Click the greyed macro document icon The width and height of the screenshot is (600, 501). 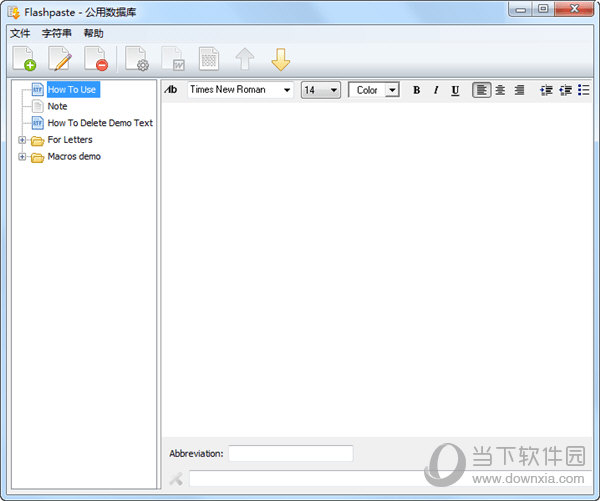(173, 59)
